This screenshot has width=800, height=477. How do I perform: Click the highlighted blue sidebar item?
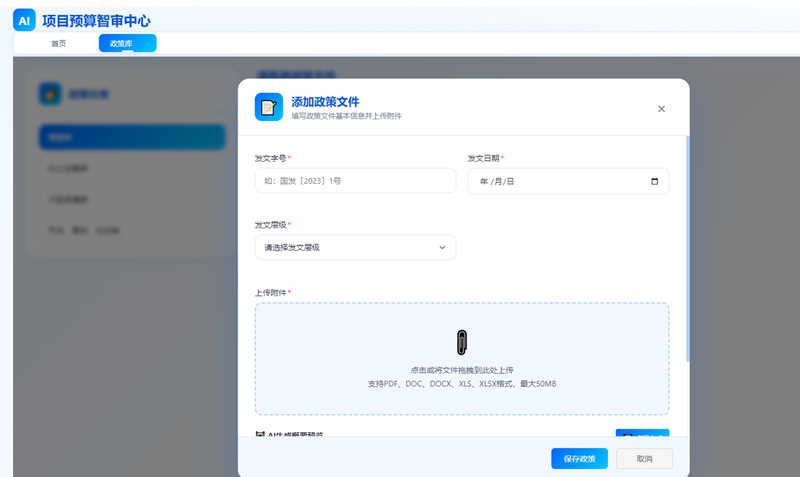point(132,137)
